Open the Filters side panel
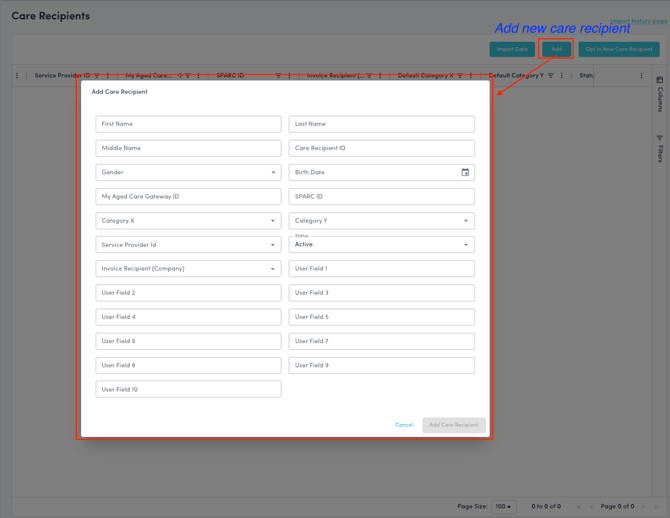Image resolution: width=670 pixels, height=518 pixels. (660, 148)
